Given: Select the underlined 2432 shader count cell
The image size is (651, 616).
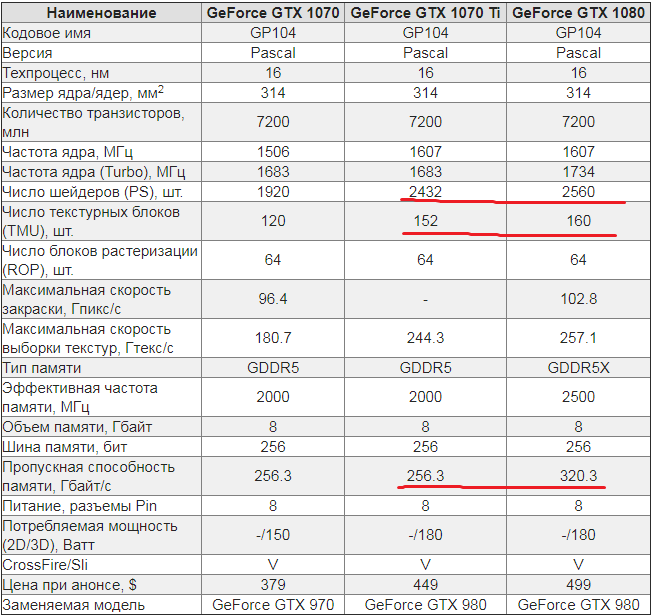Looking at the screenshot, I should tap(425, 192).
